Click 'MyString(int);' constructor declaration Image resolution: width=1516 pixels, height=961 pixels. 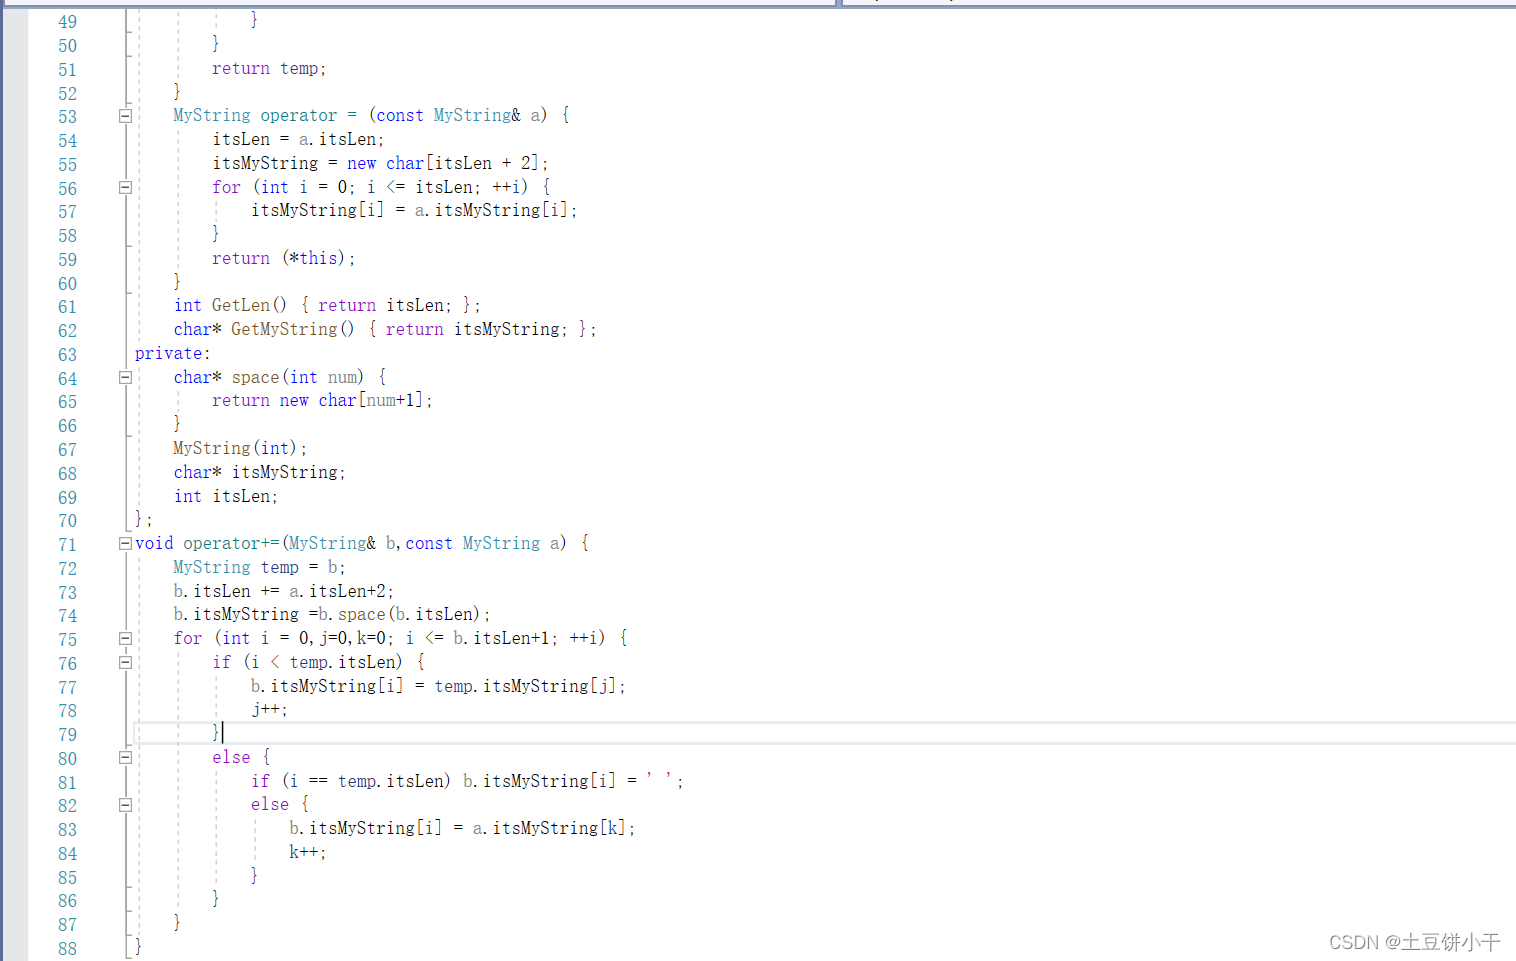[x=240, y=448]
